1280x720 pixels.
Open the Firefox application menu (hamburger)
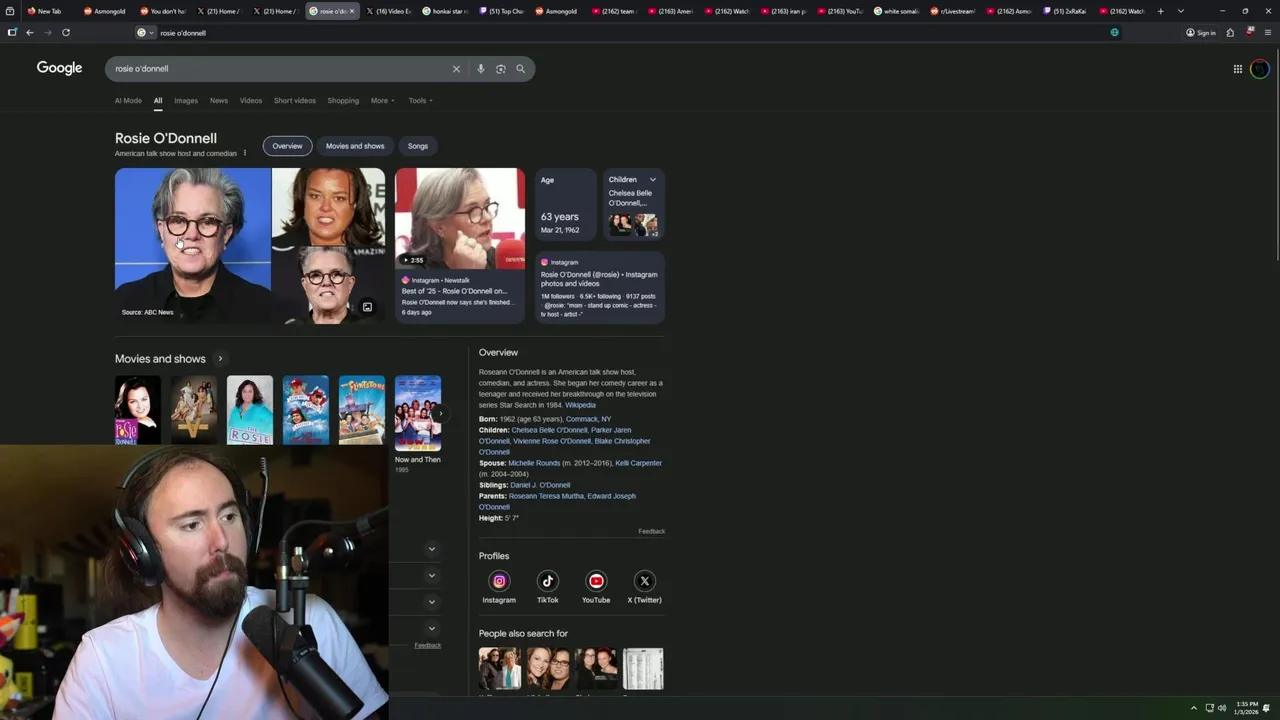(x=1268, y=32)
